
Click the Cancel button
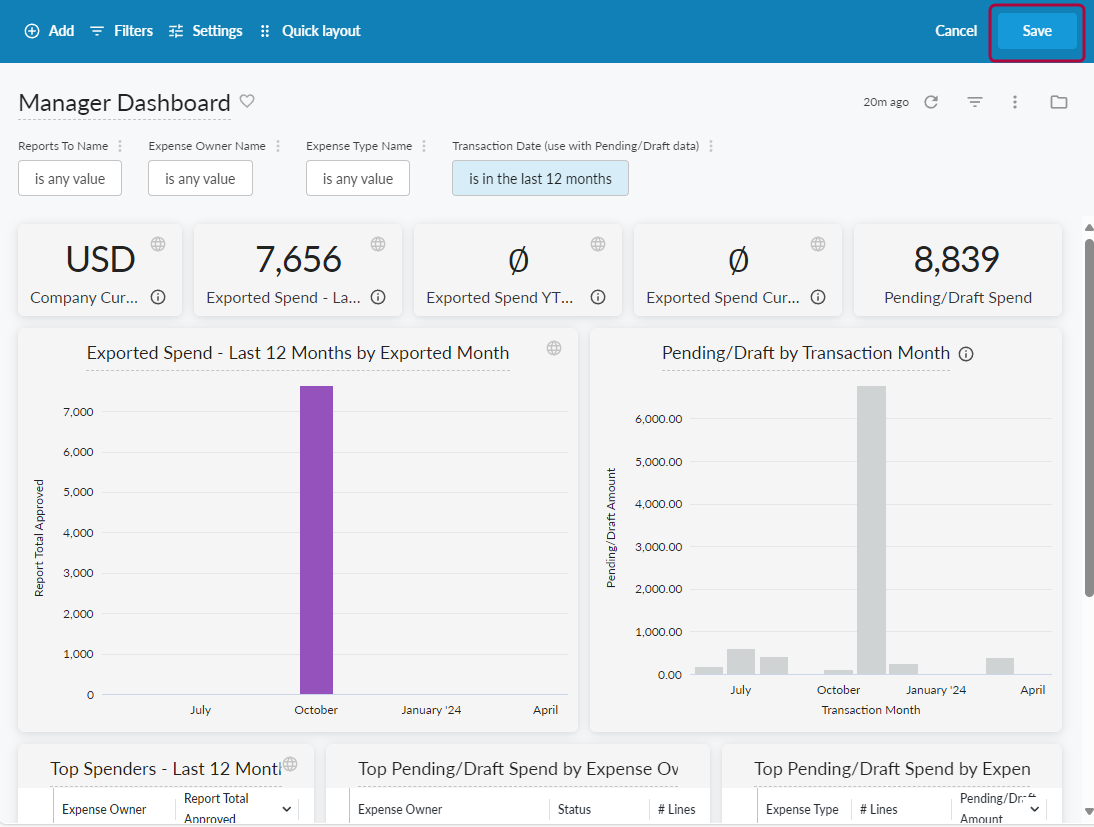[x=956, y=31]
